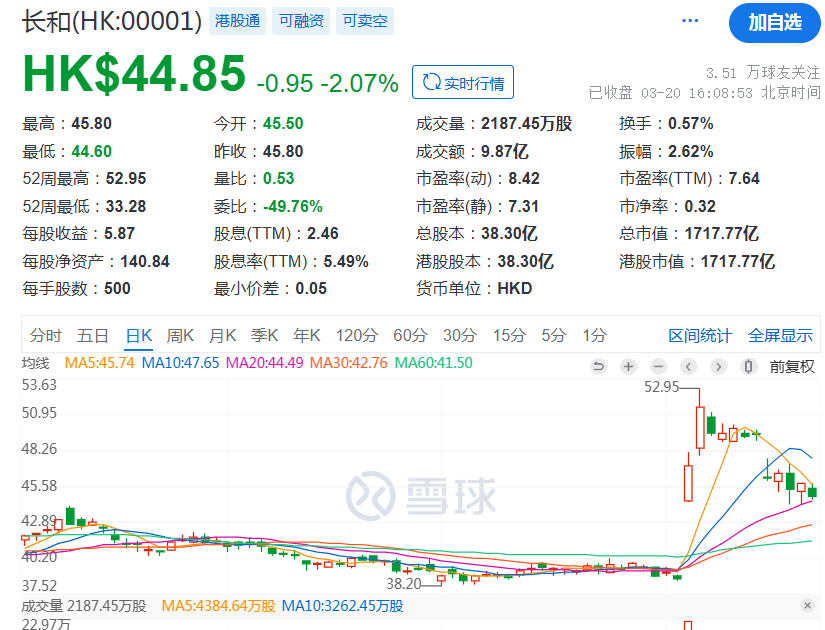This screenshot has width=825, height=630.
Task: Click the 可卖空 badge
Action: [x=363, y=19]
